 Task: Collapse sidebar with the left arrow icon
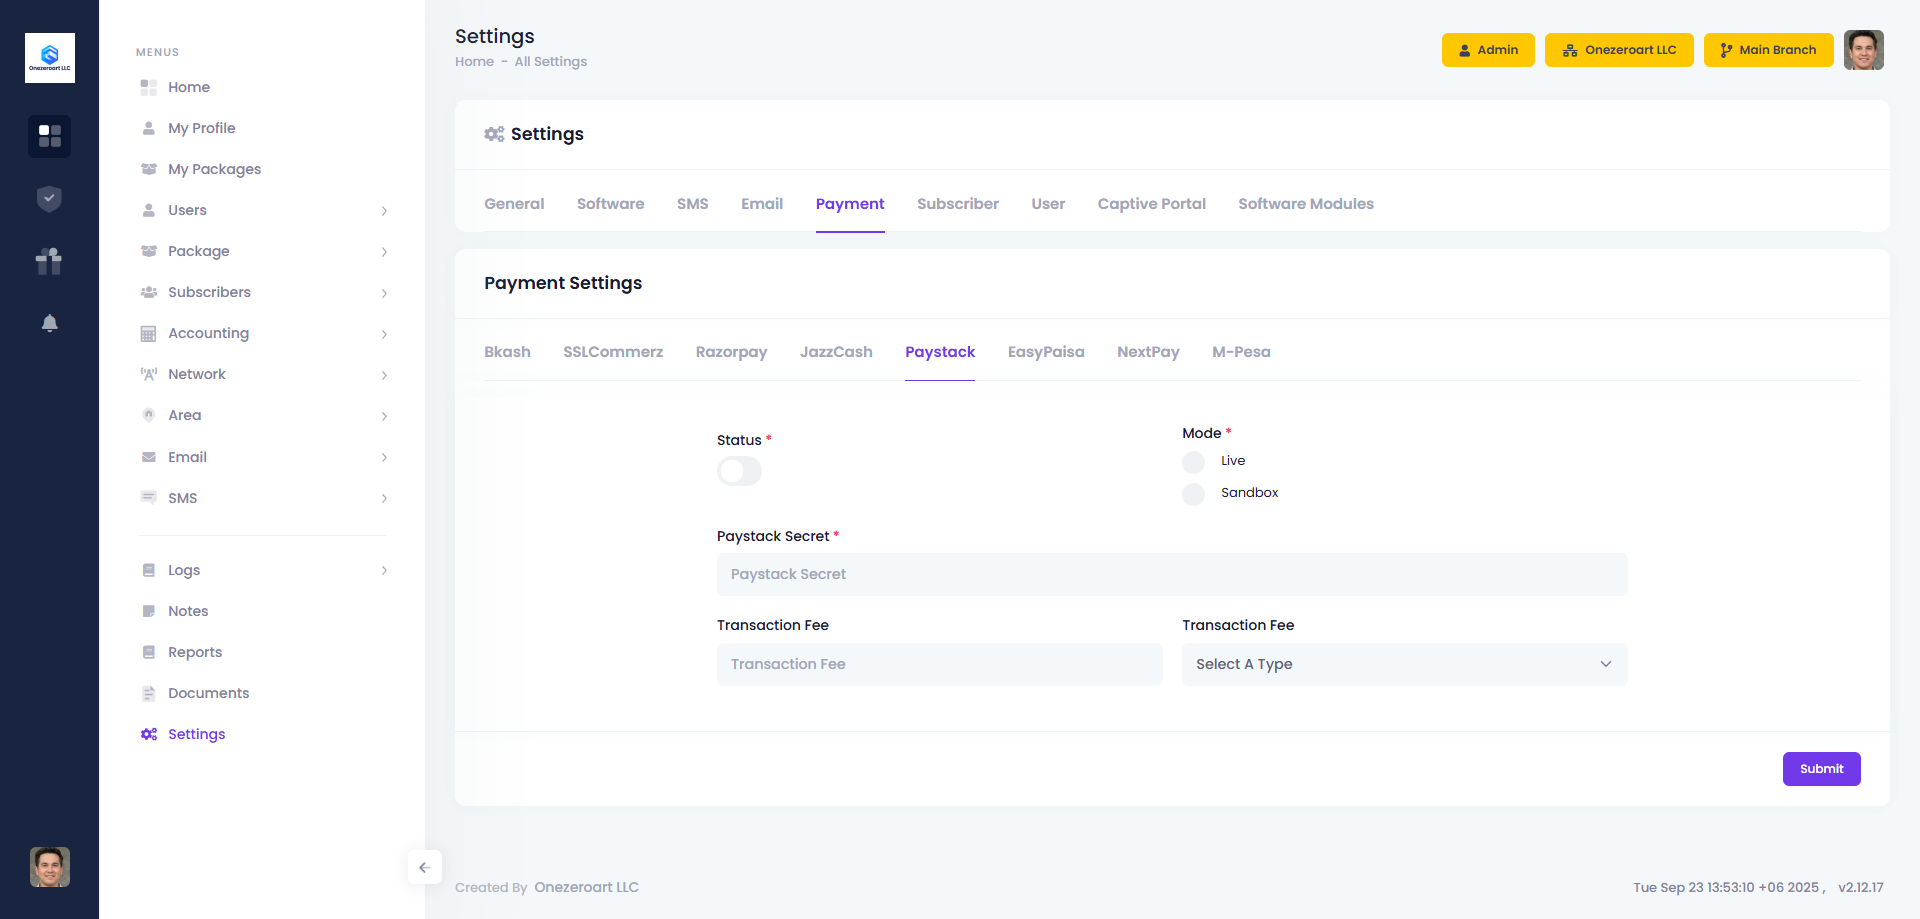tap(424, 867)
